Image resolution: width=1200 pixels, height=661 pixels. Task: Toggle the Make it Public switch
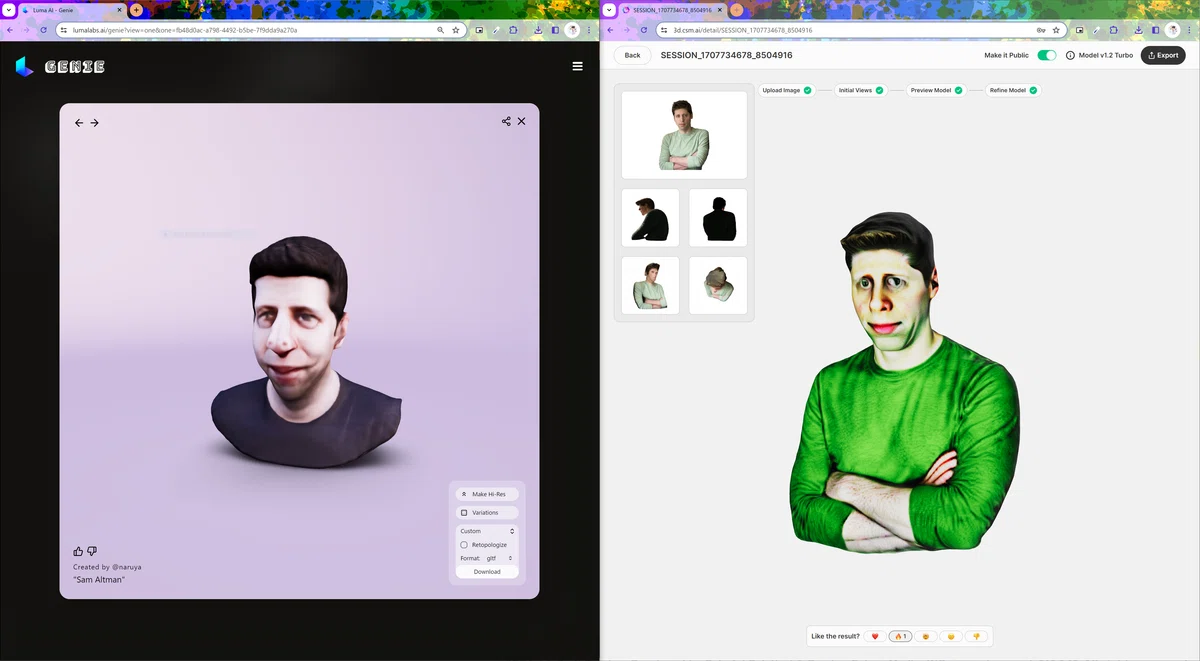point(1047,55)
